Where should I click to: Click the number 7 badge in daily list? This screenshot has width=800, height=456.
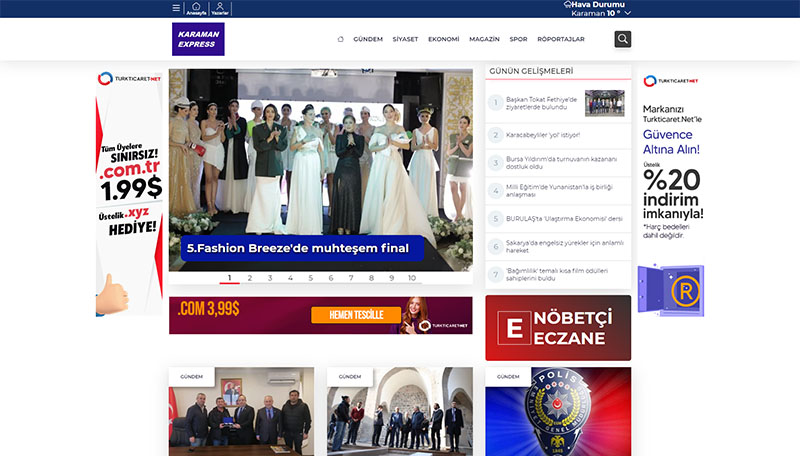[x=495, y=274]
